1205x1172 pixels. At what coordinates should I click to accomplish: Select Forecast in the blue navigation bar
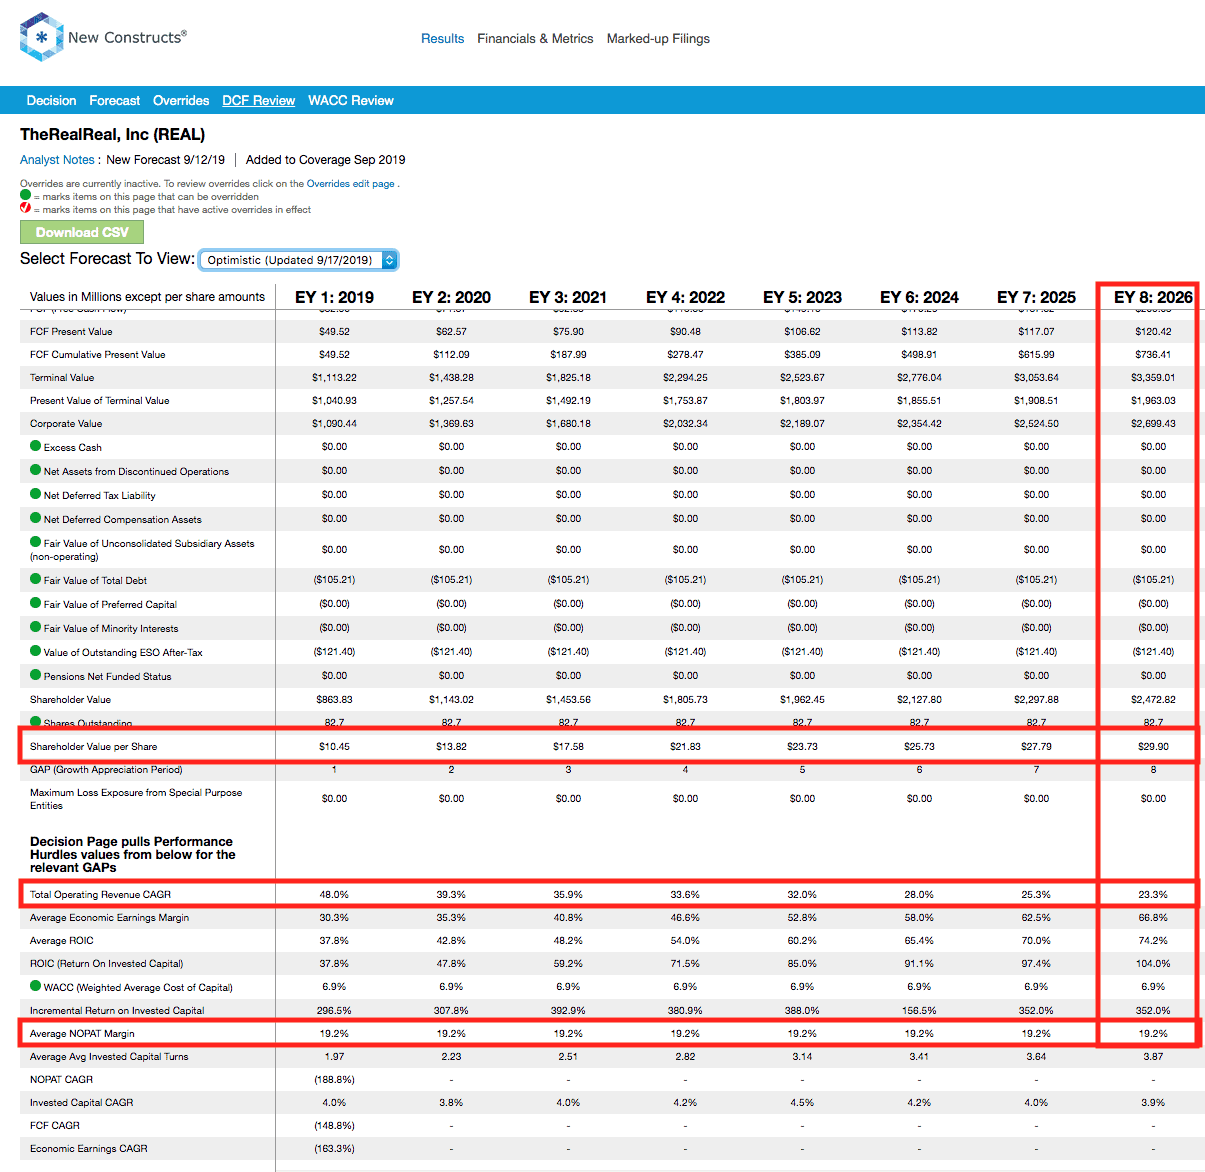[x=114, y=101]
